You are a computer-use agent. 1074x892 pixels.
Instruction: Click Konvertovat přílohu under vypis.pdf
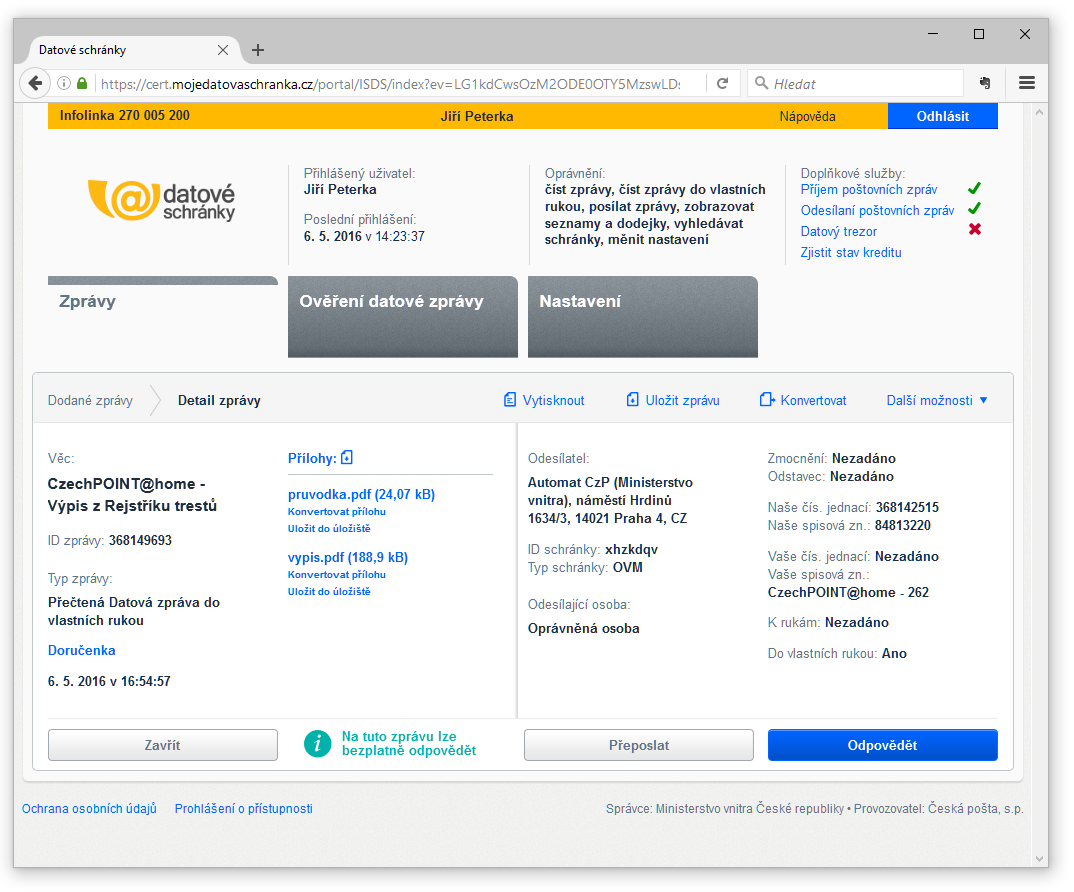[336, 575]
